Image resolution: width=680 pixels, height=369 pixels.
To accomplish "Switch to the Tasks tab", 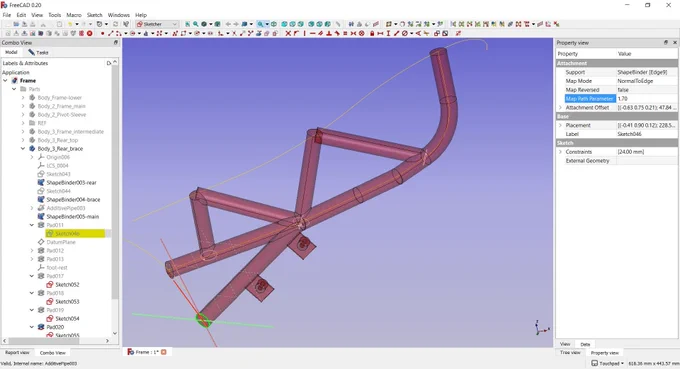I will point(38,52).
